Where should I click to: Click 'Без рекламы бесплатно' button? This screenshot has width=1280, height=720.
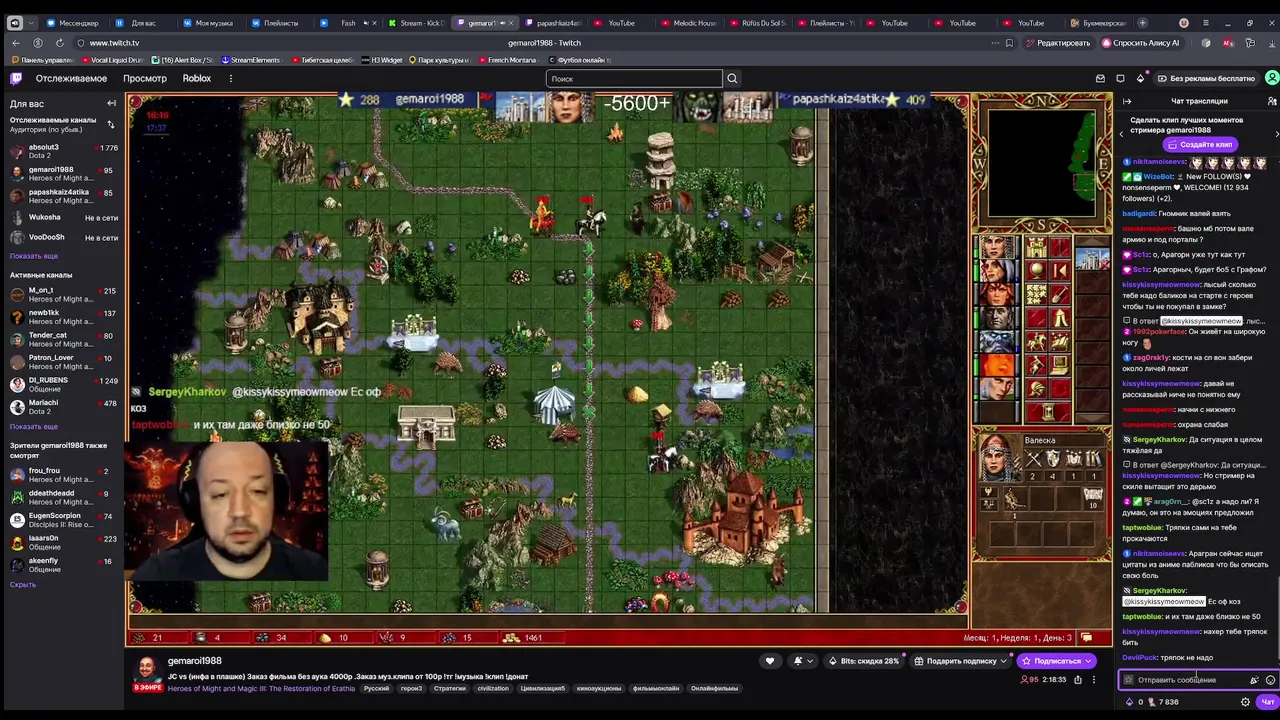coord(1205,78)
